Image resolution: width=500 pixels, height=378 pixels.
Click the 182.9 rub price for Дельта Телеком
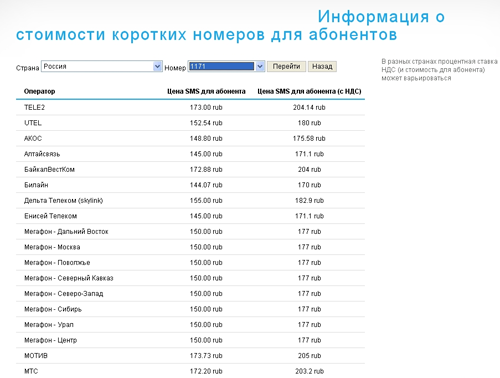click(309, 200)
